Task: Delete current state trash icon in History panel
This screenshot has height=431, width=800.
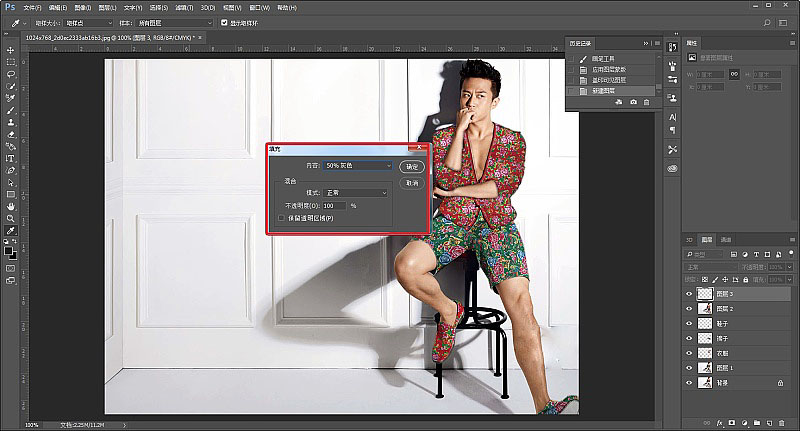Action: [x=646, y=102]
